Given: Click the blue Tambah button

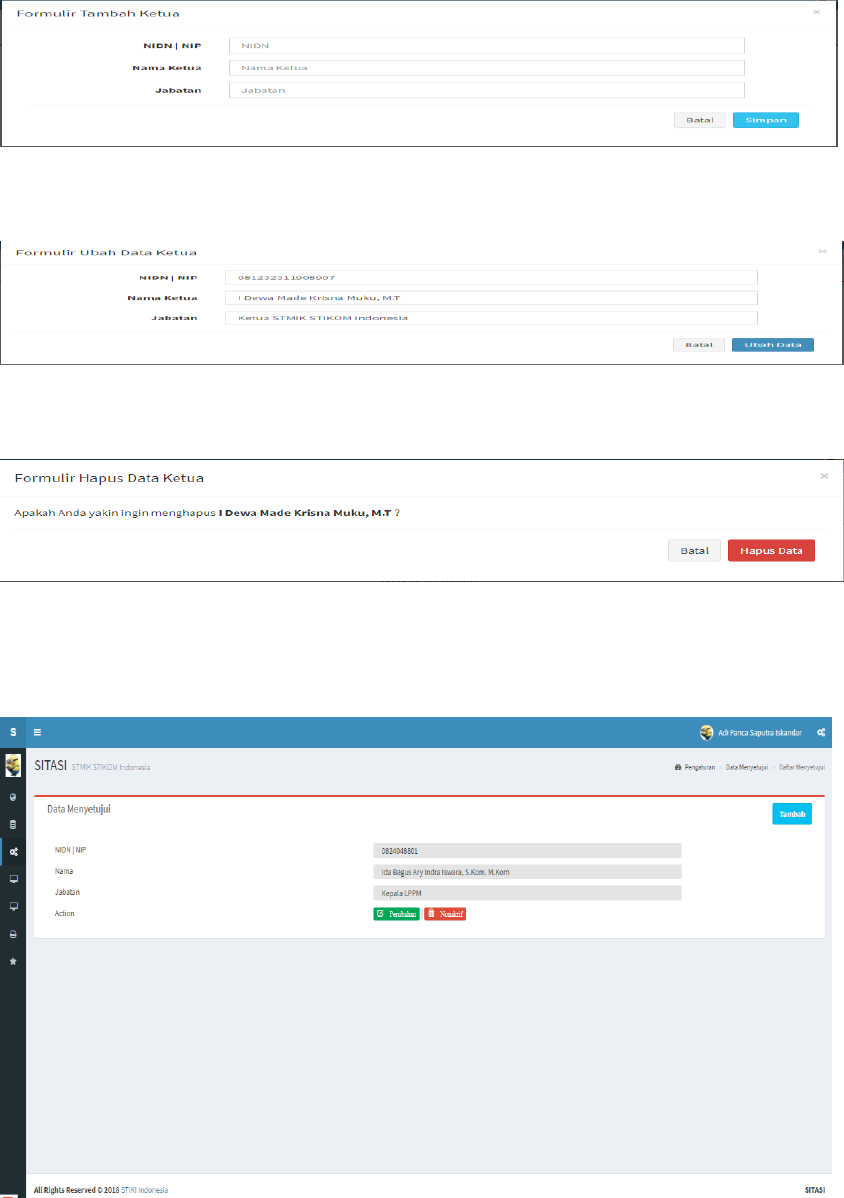Looking at the screenshot, I should click(x=792, y=814).
